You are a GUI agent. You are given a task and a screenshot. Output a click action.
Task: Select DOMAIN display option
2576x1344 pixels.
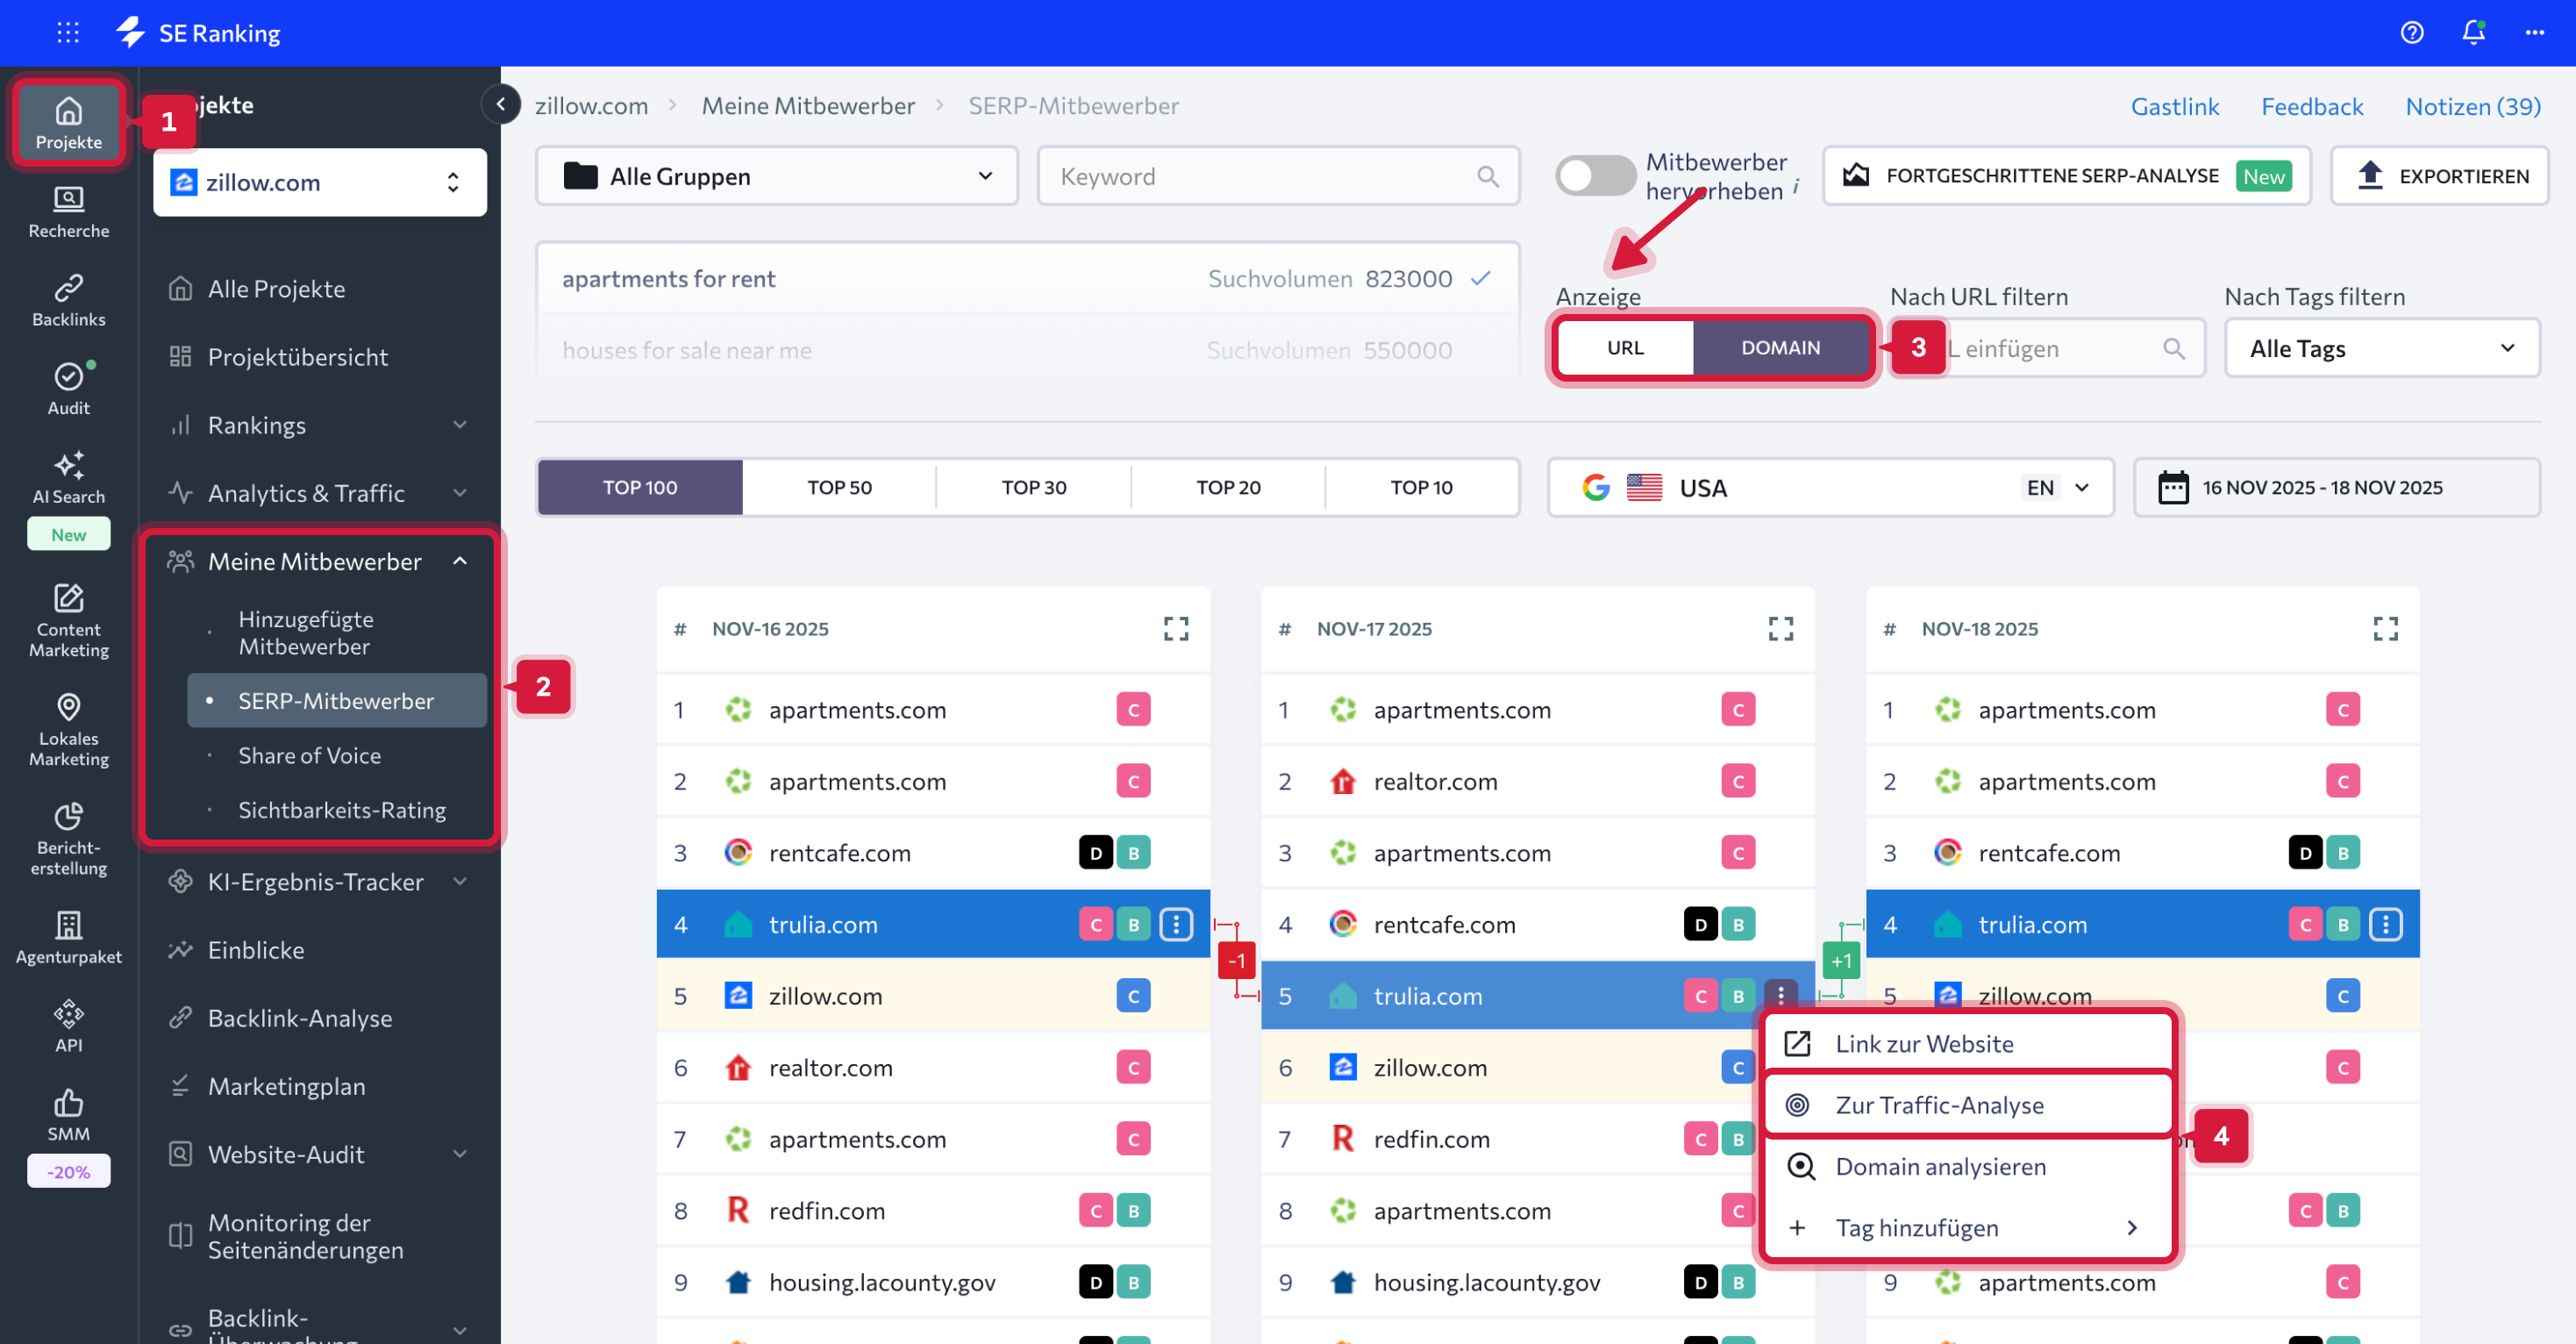[x=1780, y=347]
